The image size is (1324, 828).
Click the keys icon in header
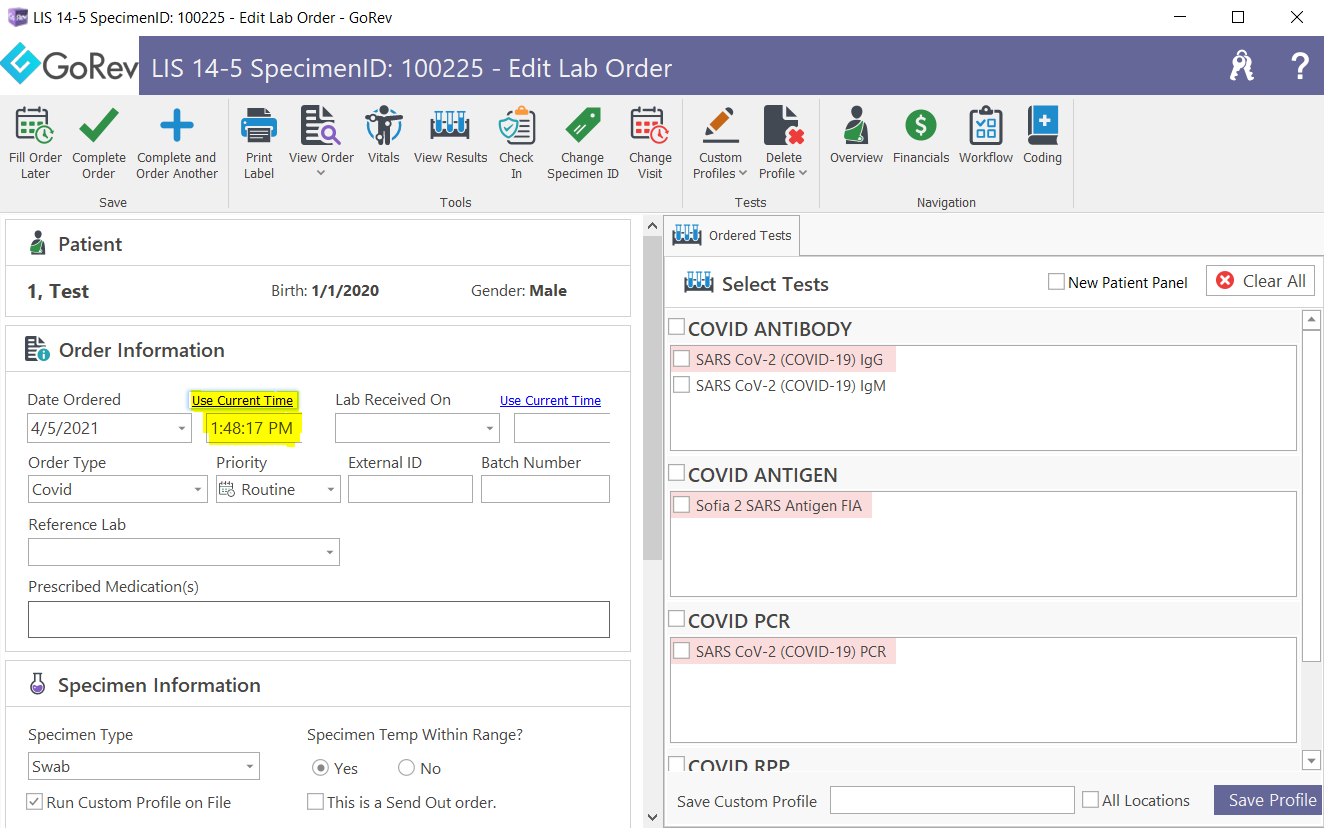[1241, 66]
